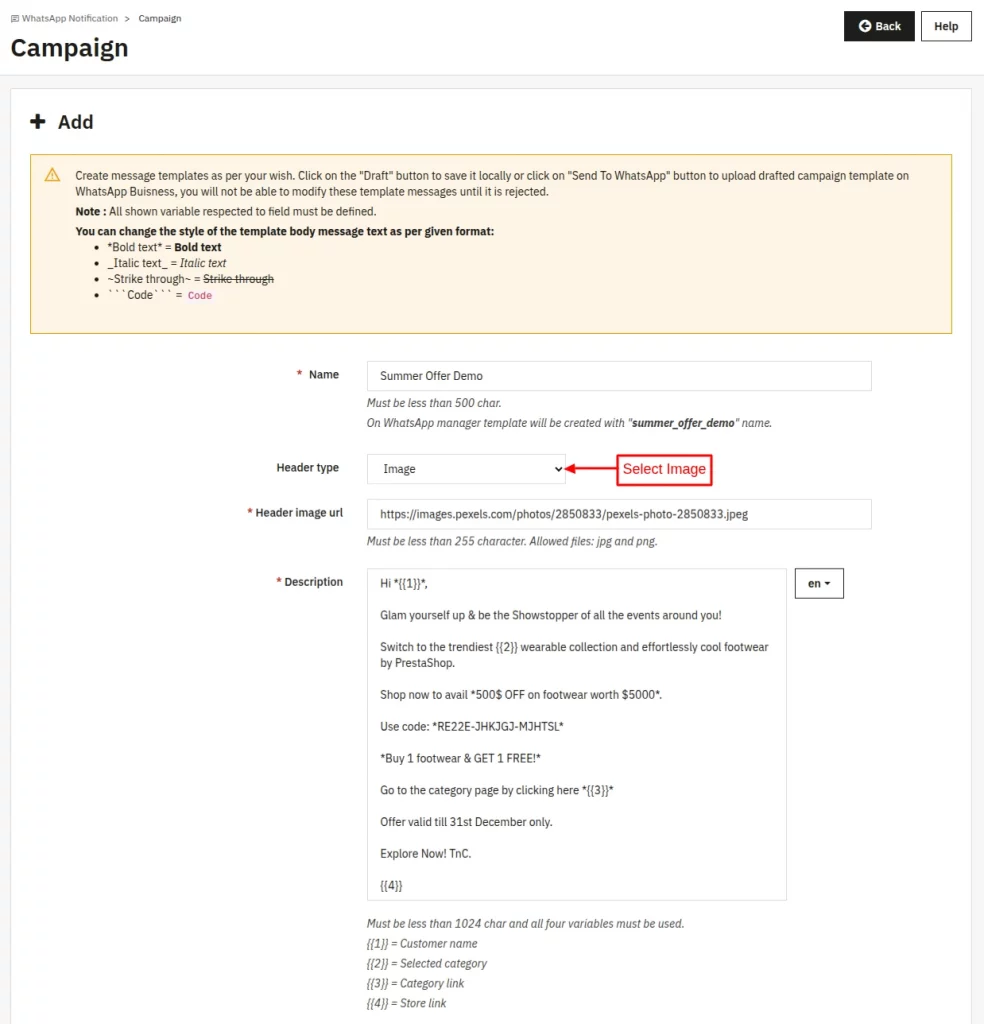Expand the "en" language dropdown
Screen dimensions: 984x1024
click(x=819, y=583)
